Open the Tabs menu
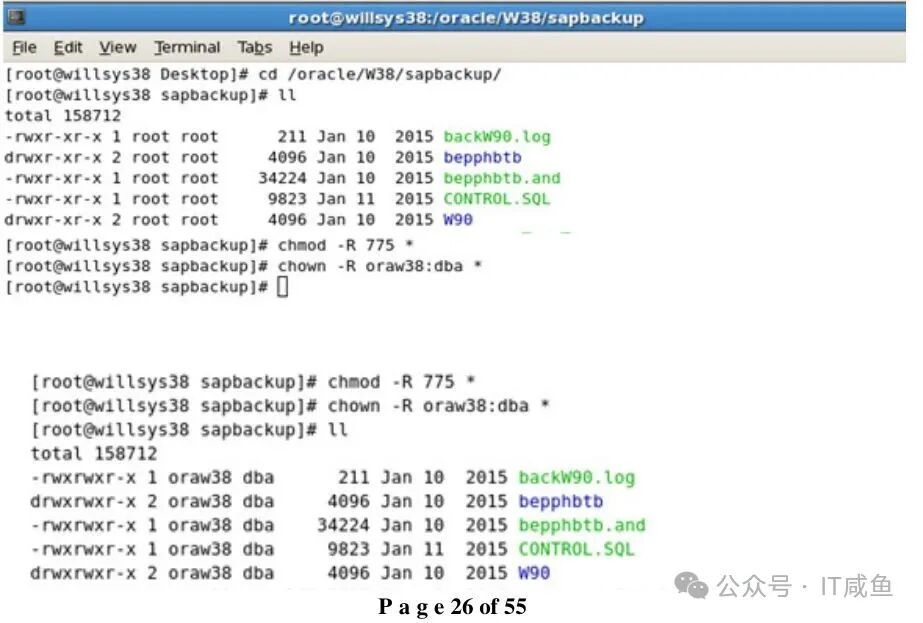Screen dimensions: 923x623 (x=255, y=47)
